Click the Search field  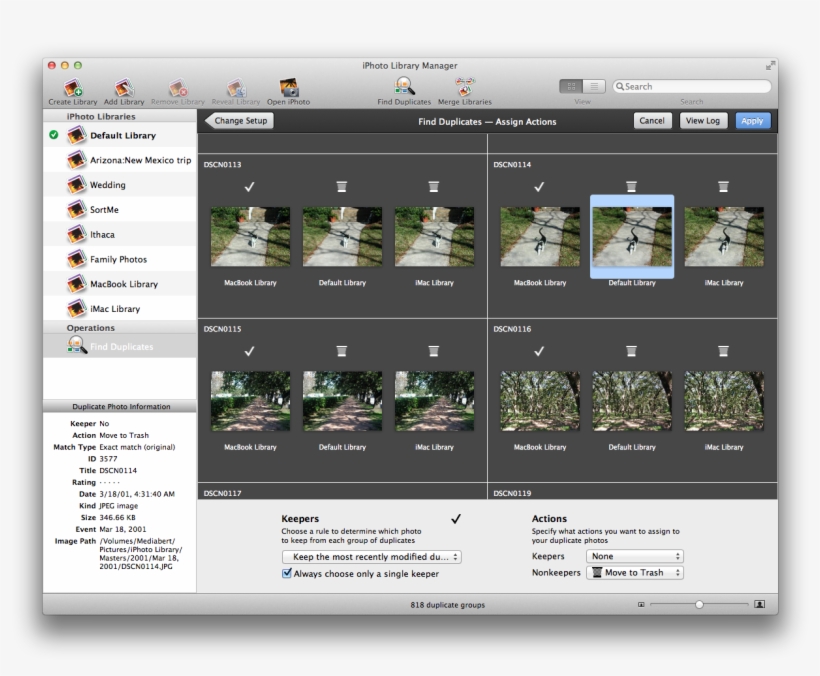(692, 86)
